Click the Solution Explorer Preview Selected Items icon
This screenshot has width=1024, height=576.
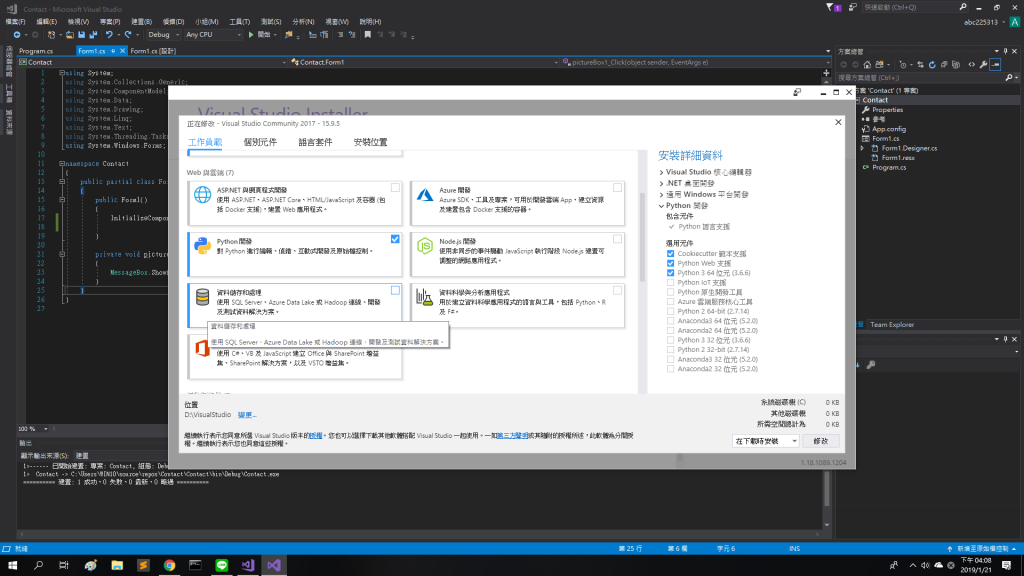995,65
